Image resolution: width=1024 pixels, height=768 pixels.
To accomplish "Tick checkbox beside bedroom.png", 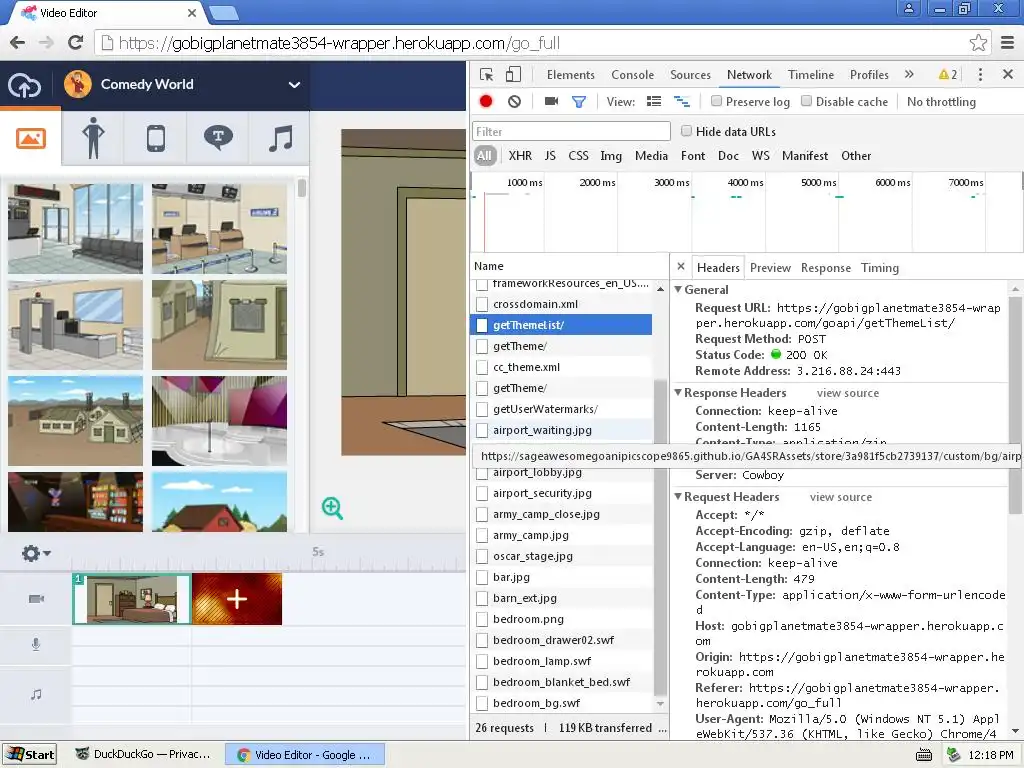I will pyautogui.click(x=482, y=619).
